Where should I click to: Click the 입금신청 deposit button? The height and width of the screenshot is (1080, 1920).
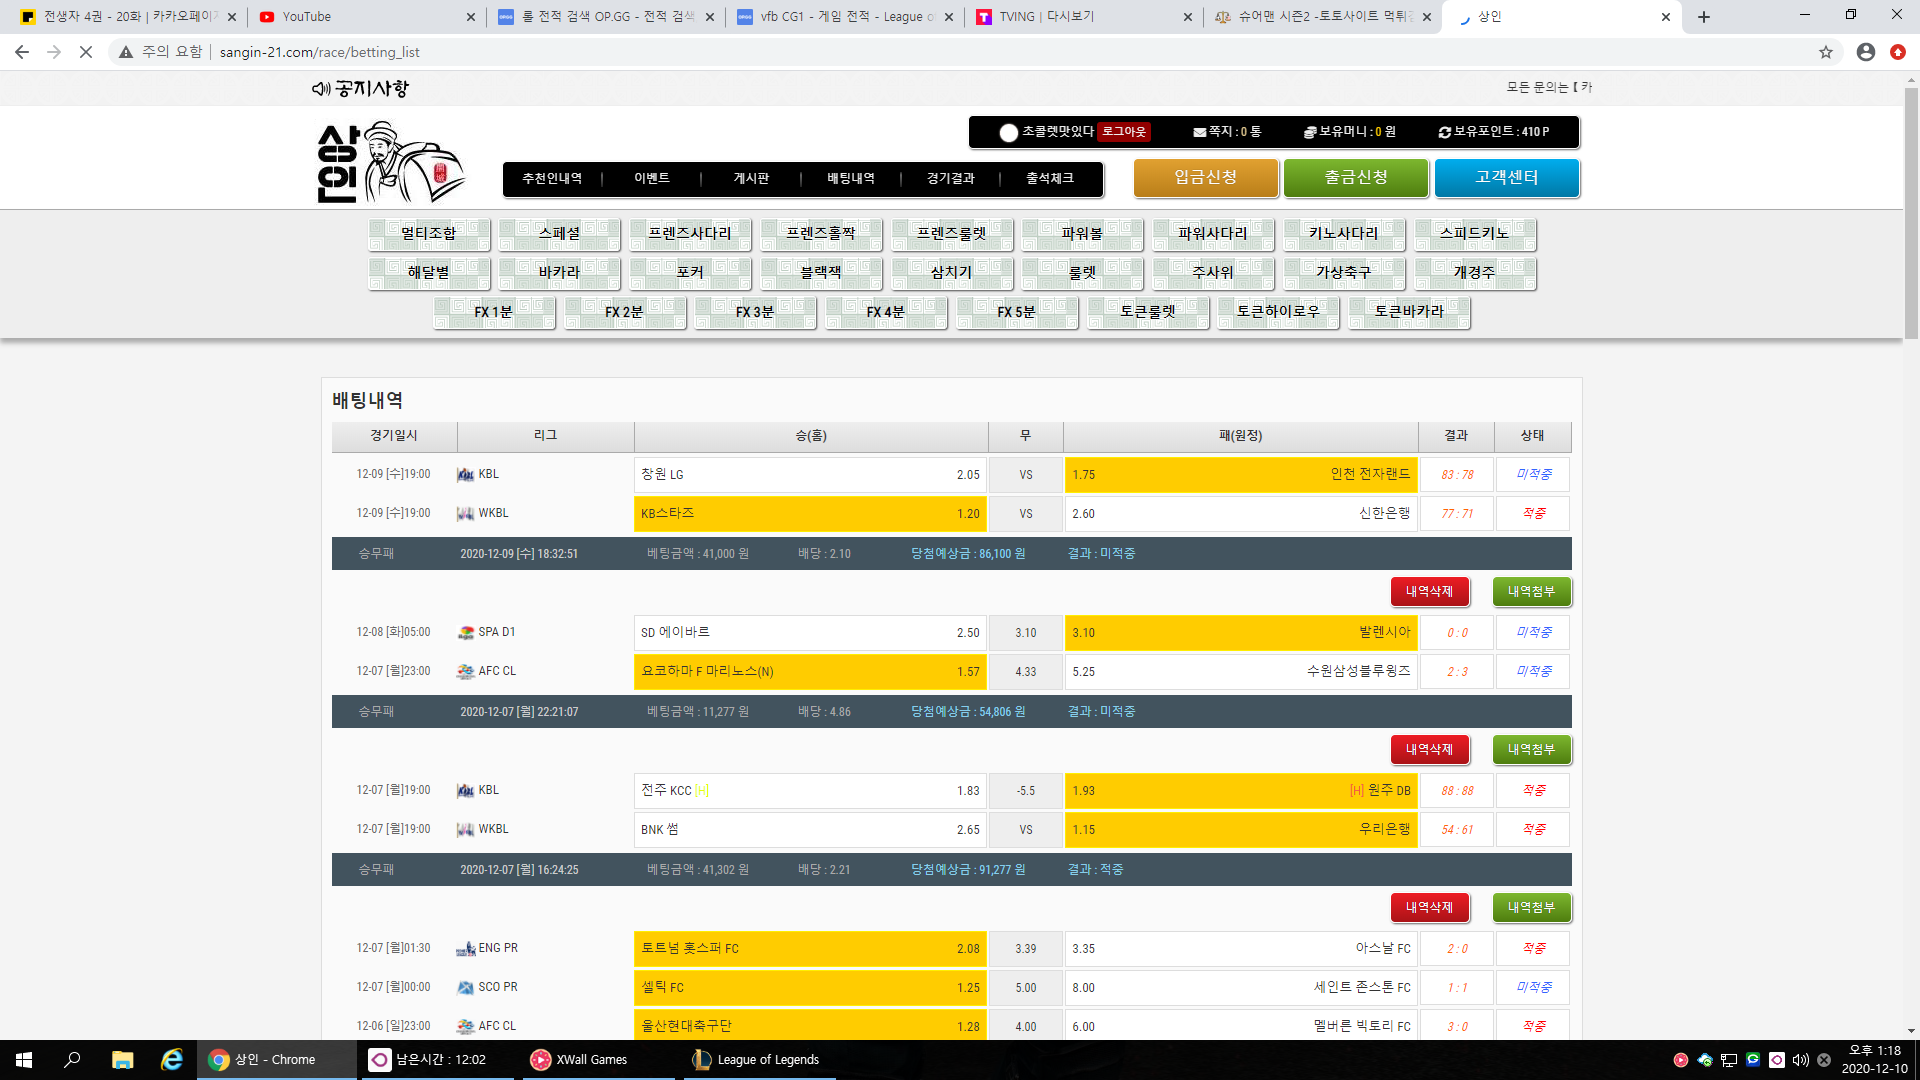point(1205,178)
